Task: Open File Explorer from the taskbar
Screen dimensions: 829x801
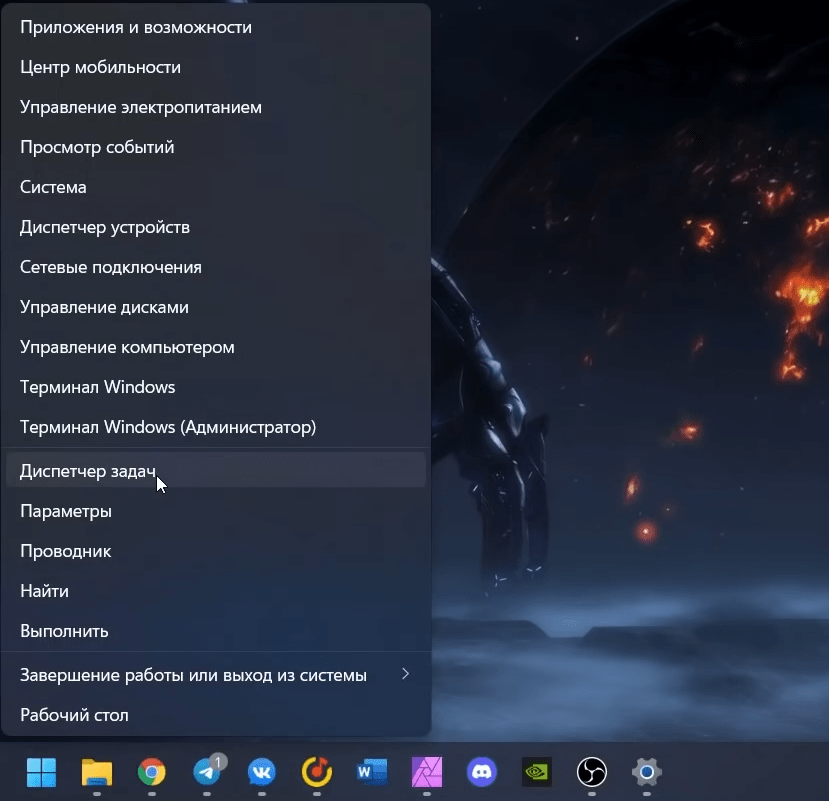Action: click(96, 772)
